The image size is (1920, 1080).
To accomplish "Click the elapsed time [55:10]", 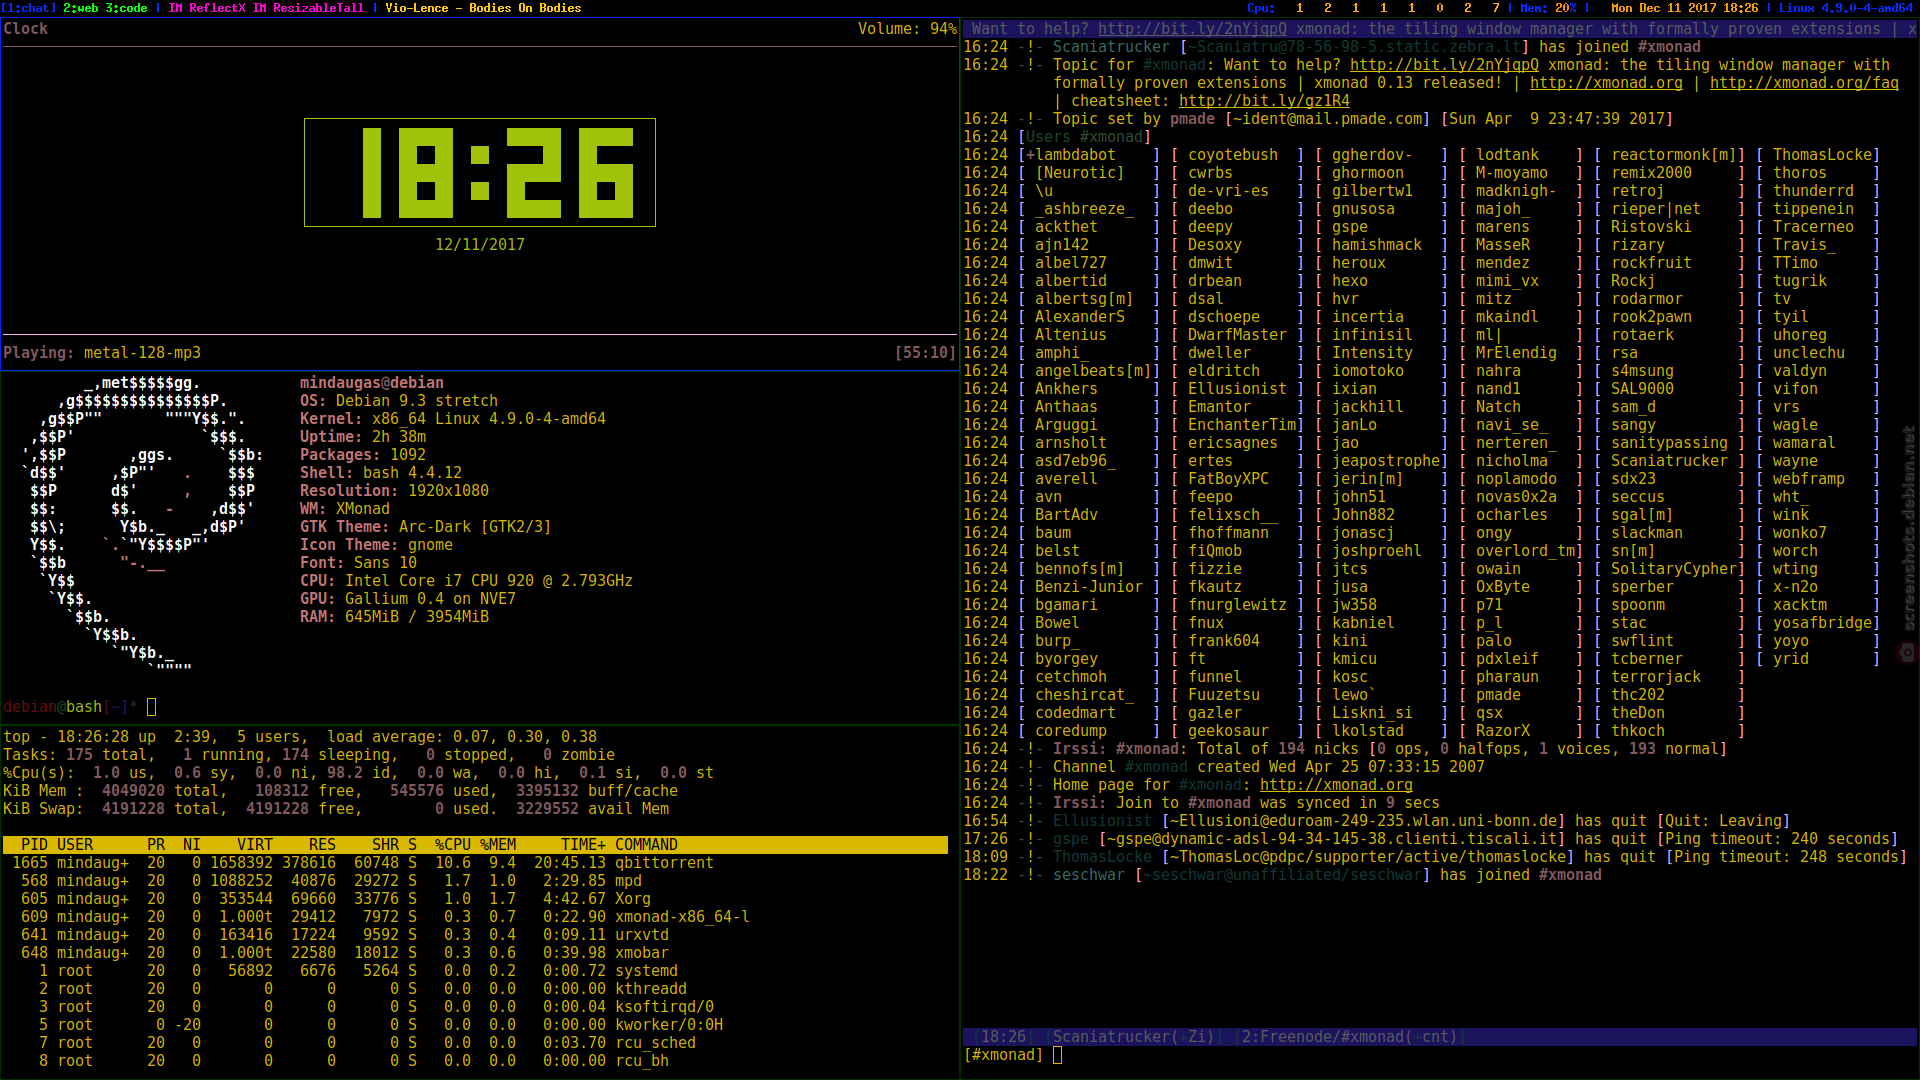I will (x=925, y=353).
